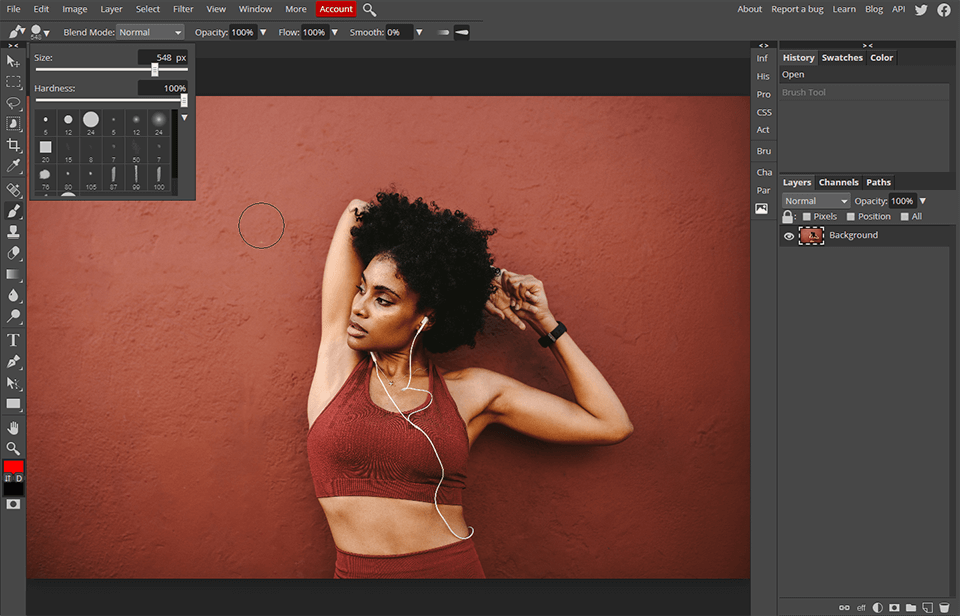This screenshot has height=616, width=960.
Task: Open the Report a bug link
Action: click(x=797, y=9)
